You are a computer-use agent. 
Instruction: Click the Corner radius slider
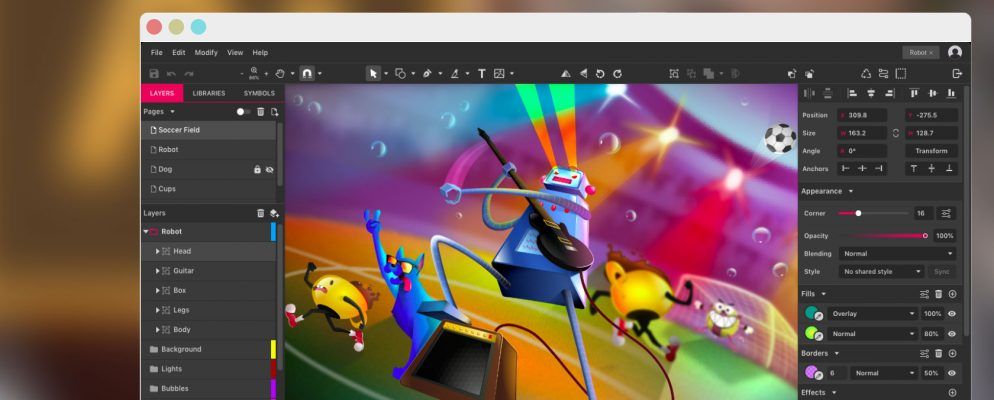pos(873,214)
